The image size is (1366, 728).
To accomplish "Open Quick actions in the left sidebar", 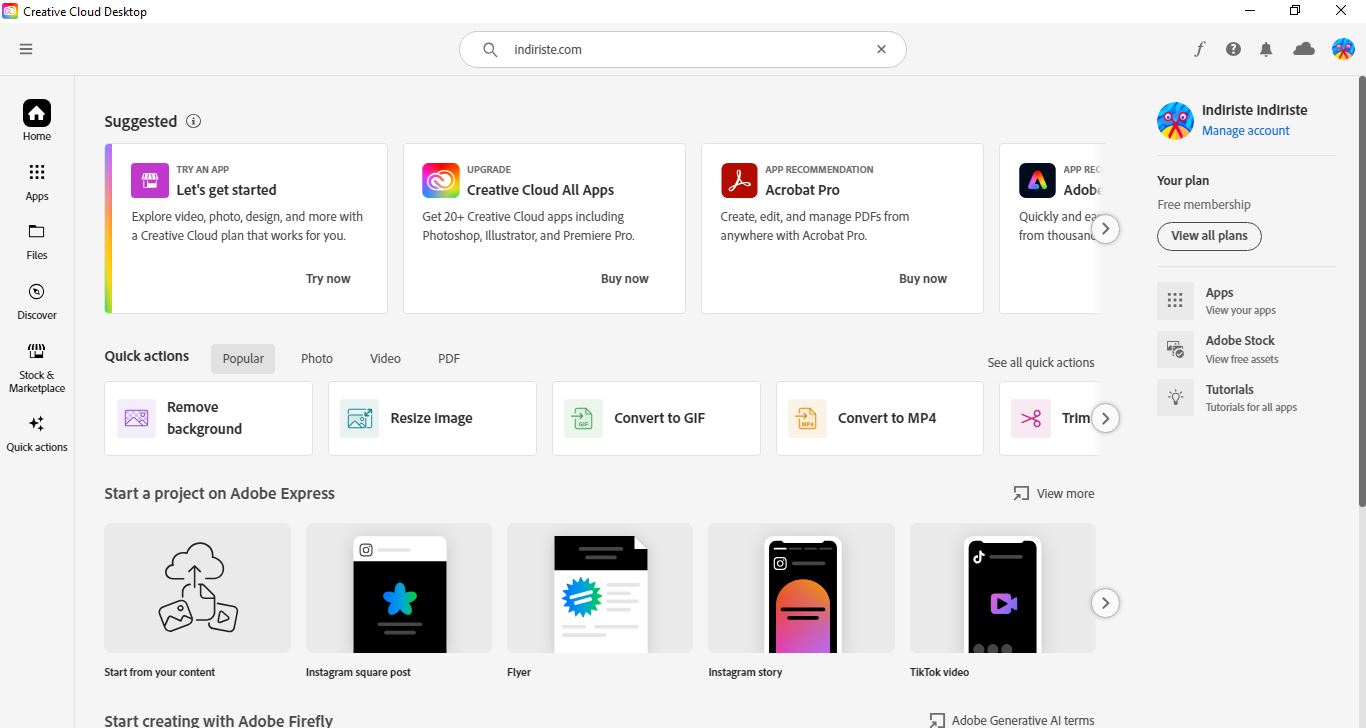I will click(x=37, y=433).
